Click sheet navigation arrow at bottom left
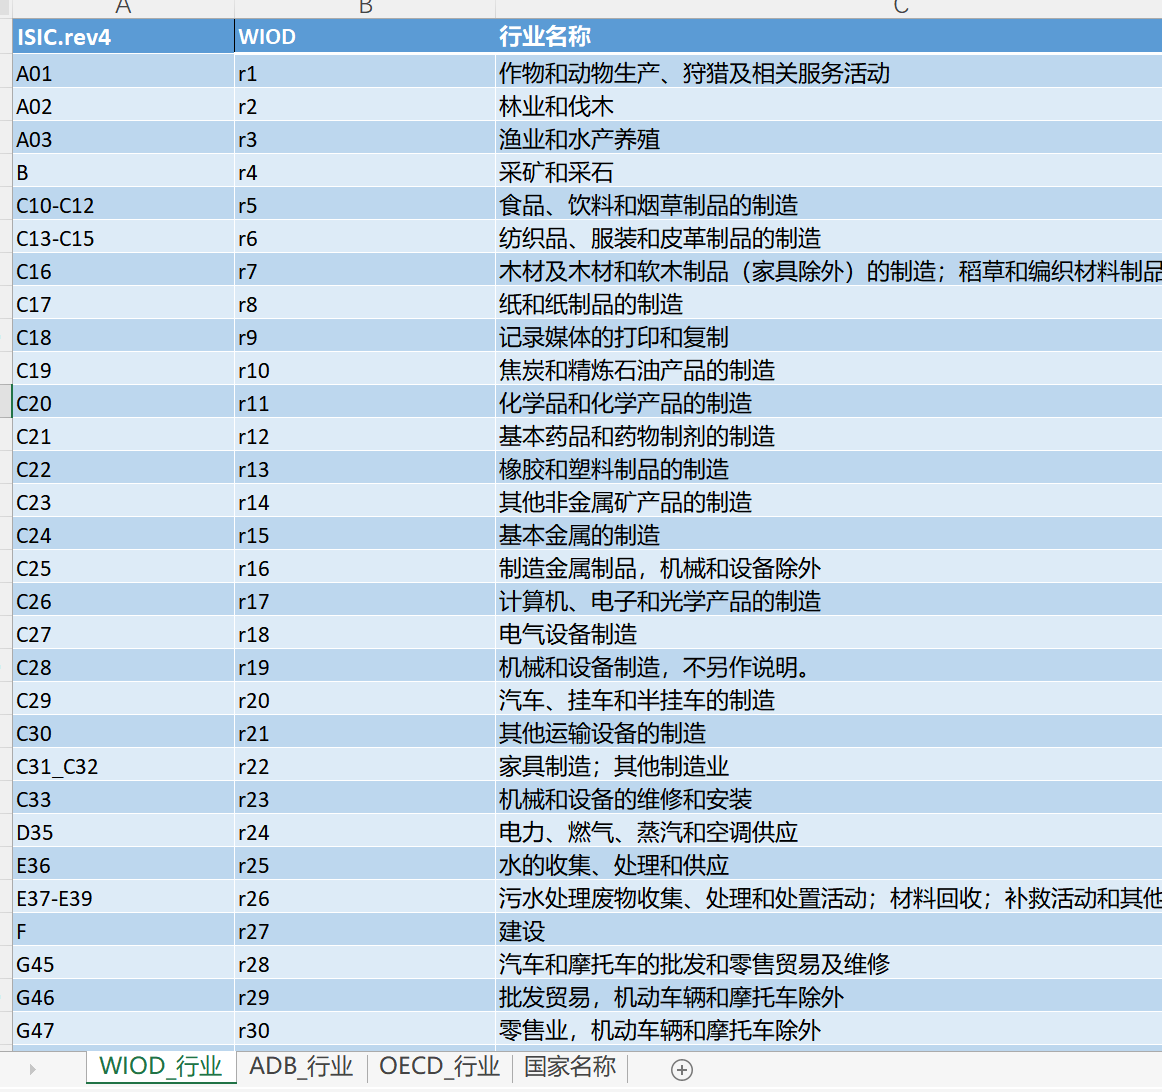This screenshot has width=1162, height=1092. pyautogui.click(x=33, y=1069)
